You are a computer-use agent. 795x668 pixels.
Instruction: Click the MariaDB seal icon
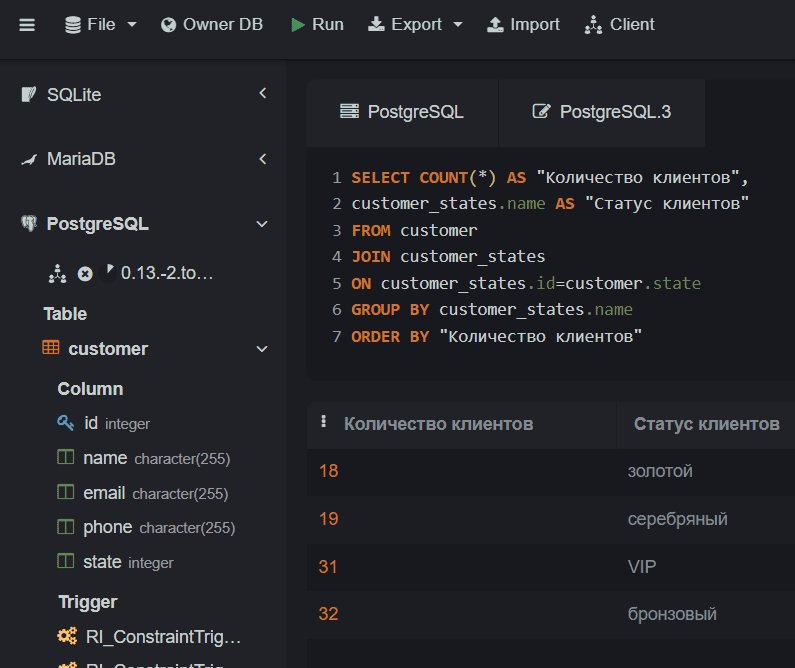point(29,160)
